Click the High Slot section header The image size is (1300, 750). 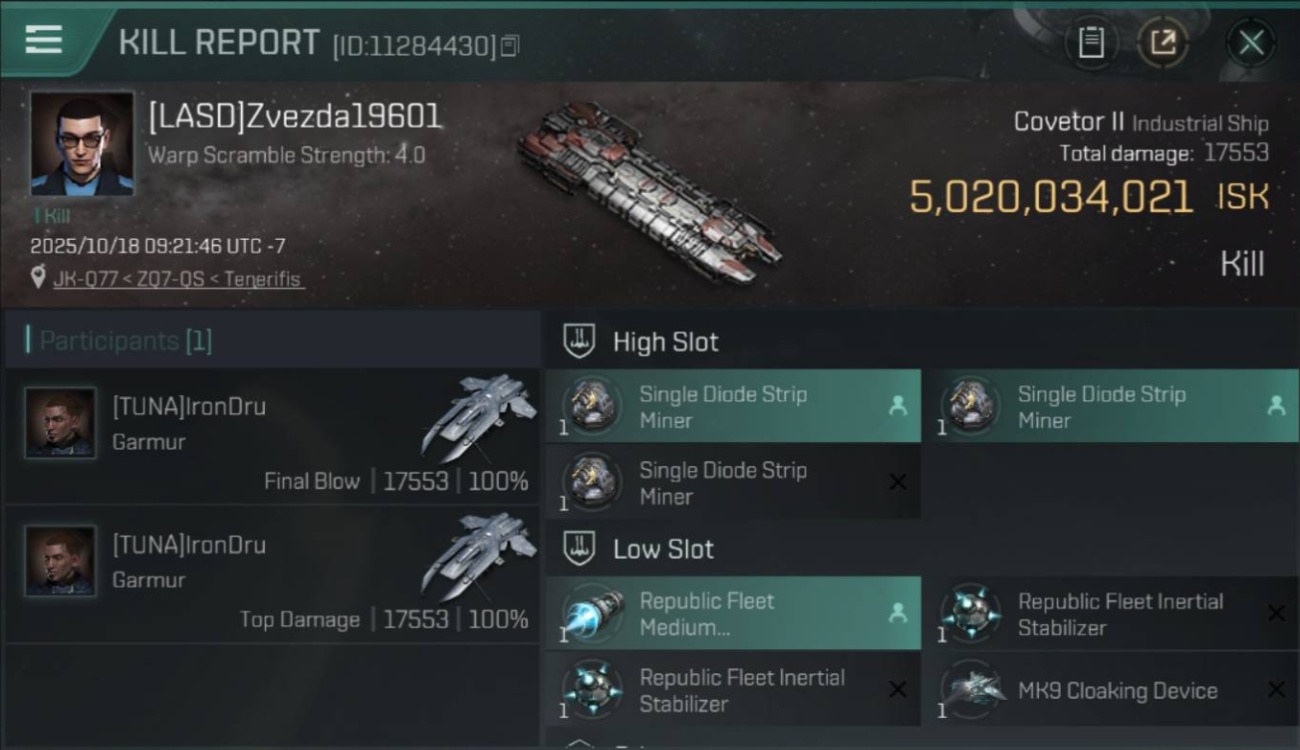coord(665,342)
